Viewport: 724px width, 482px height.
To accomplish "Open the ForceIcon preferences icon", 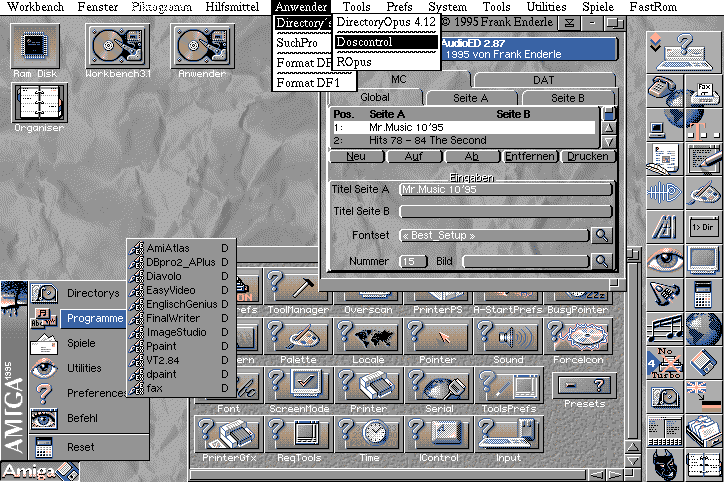I will [578, 336].
